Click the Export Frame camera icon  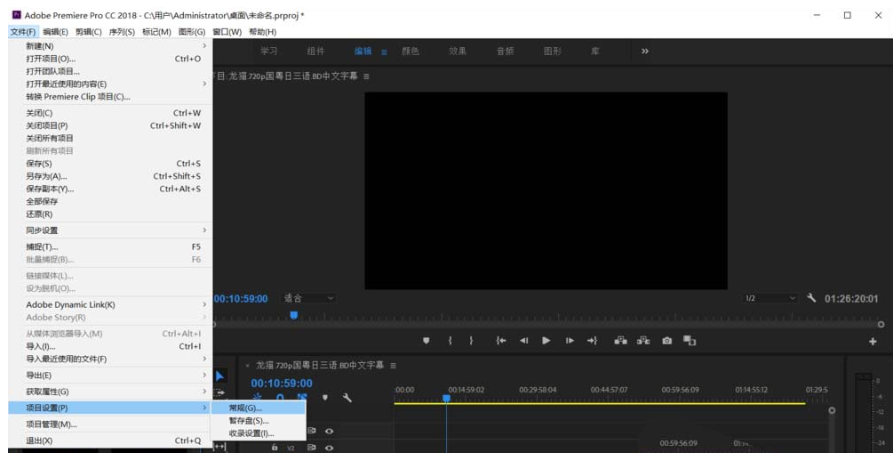coord(667,341)
